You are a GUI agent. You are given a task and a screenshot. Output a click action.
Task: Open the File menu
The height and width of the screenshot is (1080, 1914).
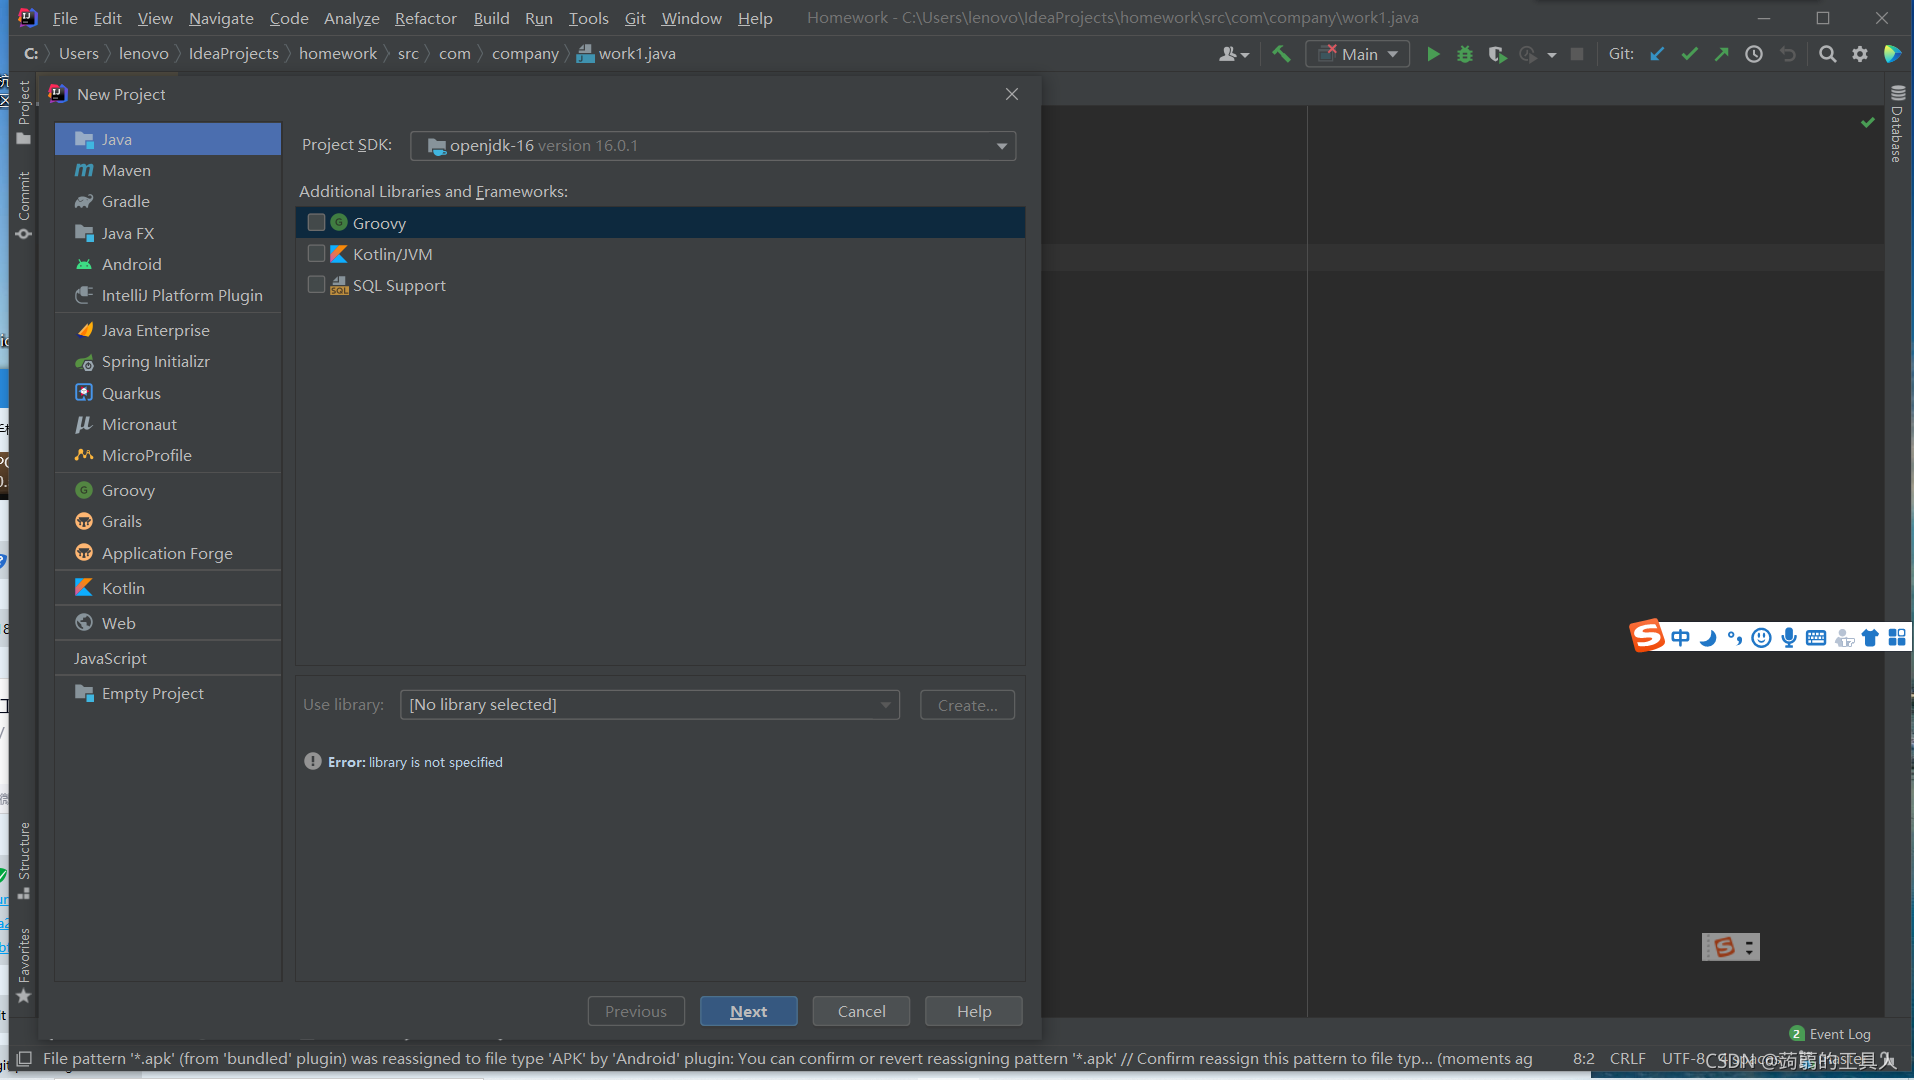65,18
